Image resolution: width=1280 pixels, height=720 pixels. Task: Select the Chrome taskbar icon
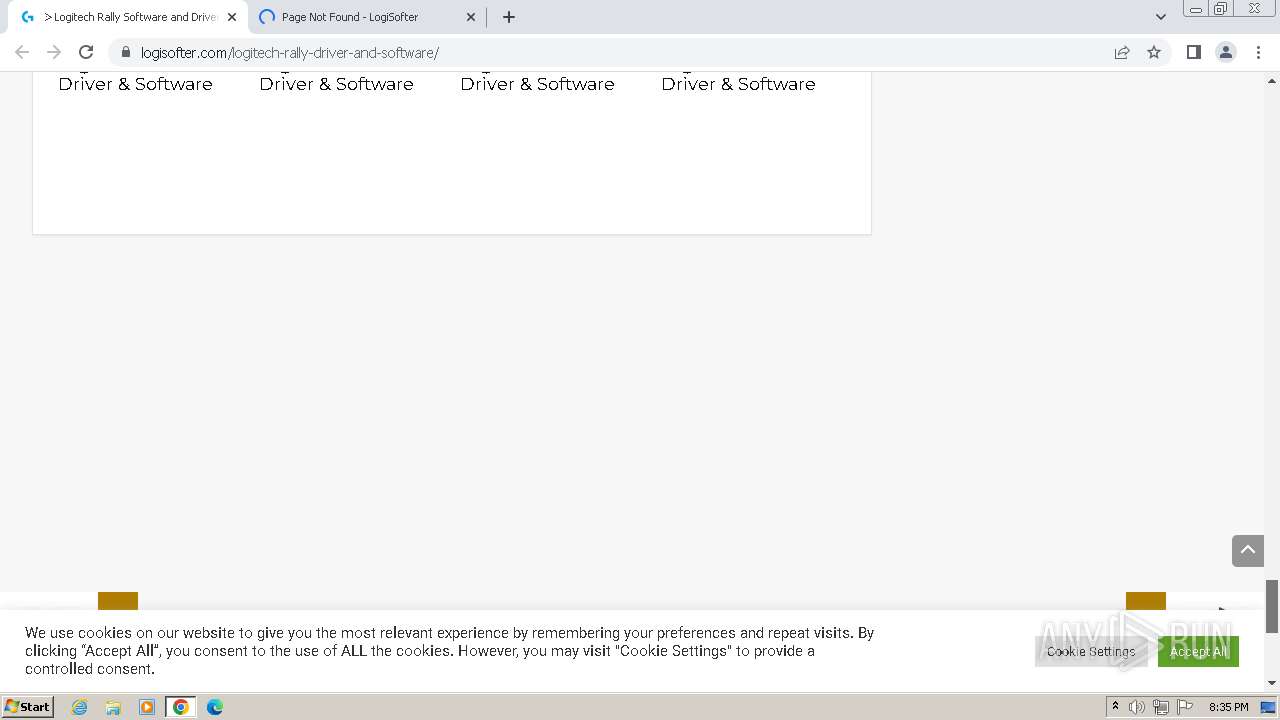point(181,707)
